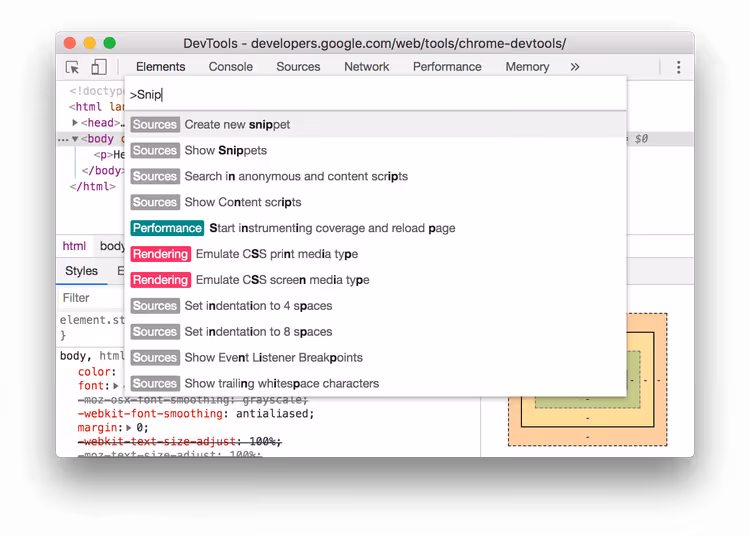Select the closing </html> tag line
The height and width of the screenshot is (537, 750).
(x=92, y=186)
